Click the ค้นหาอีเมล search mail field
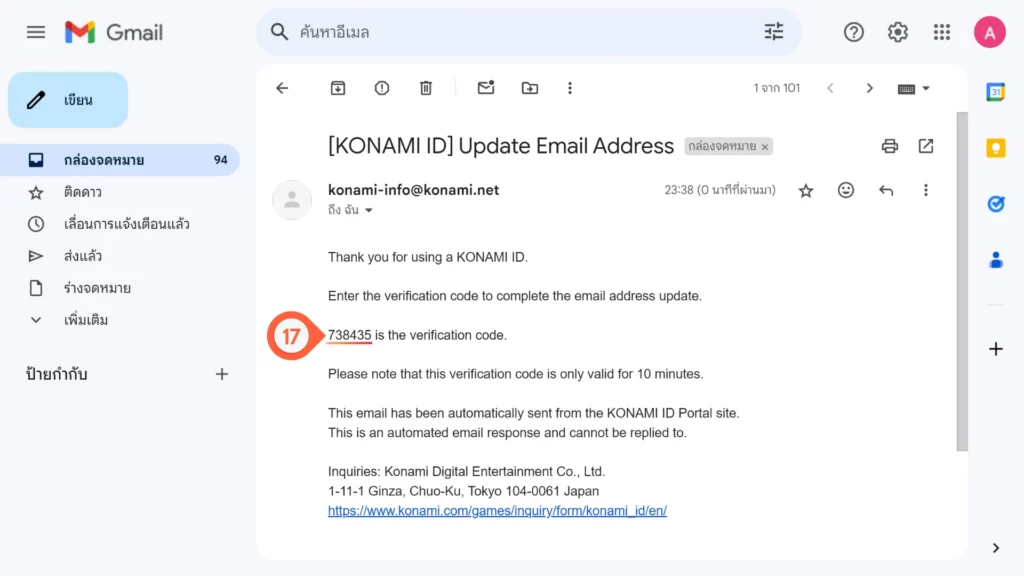 (x=520, y=32)
